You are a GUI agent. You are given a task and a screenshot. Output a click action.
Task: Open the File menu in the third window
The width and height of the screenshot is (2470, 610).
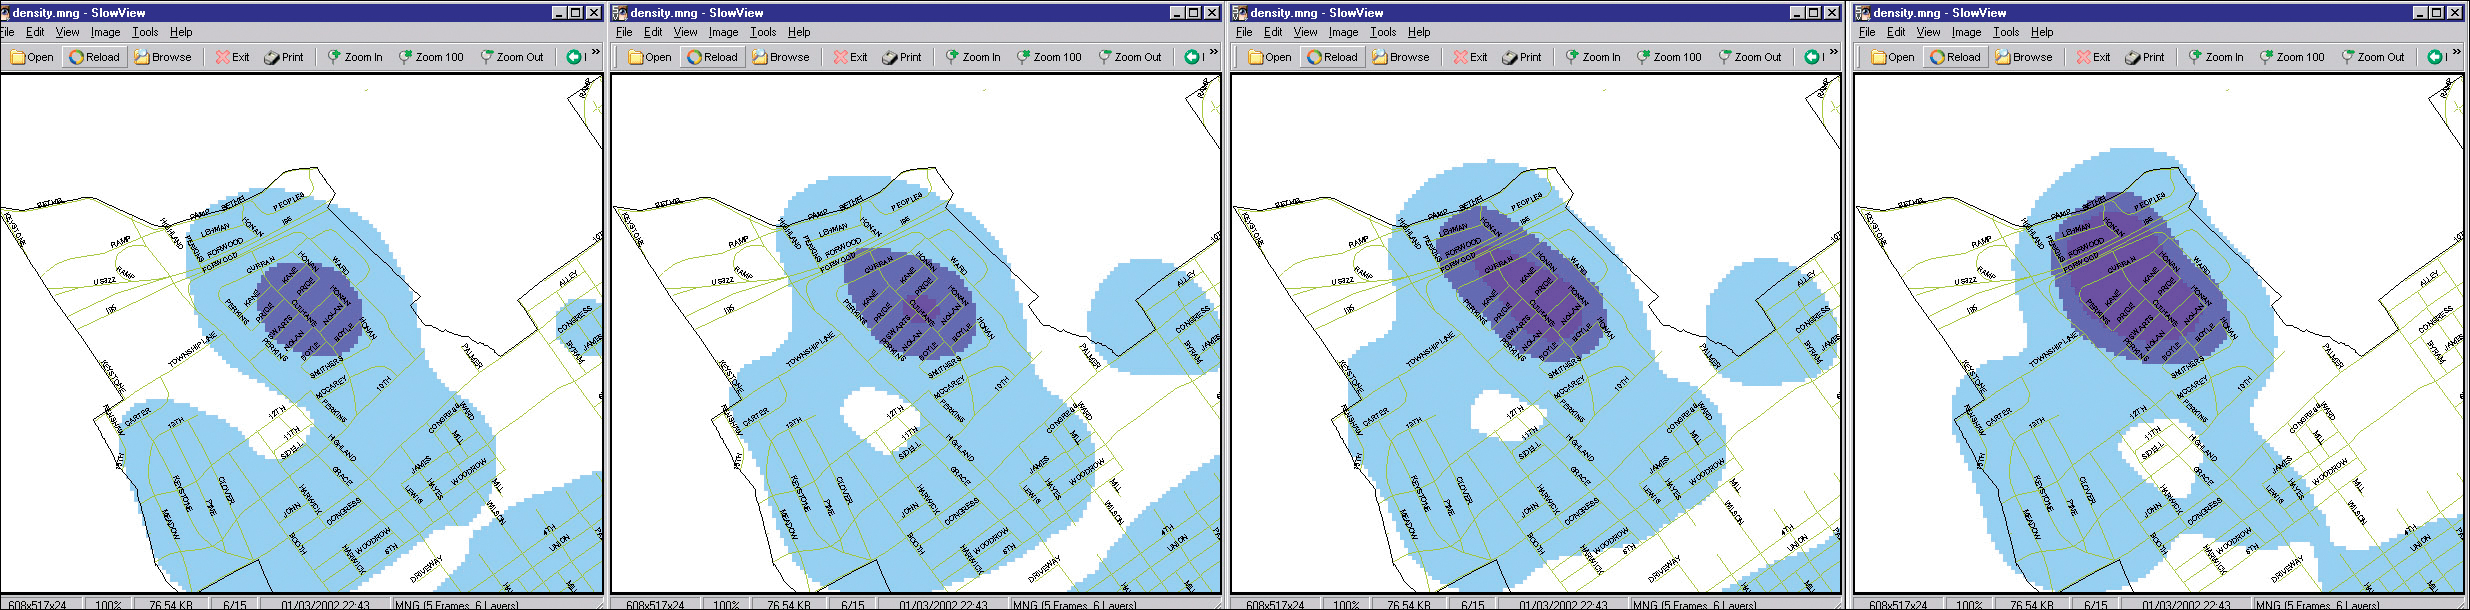pyautogui.click(x=1244, y=32)
